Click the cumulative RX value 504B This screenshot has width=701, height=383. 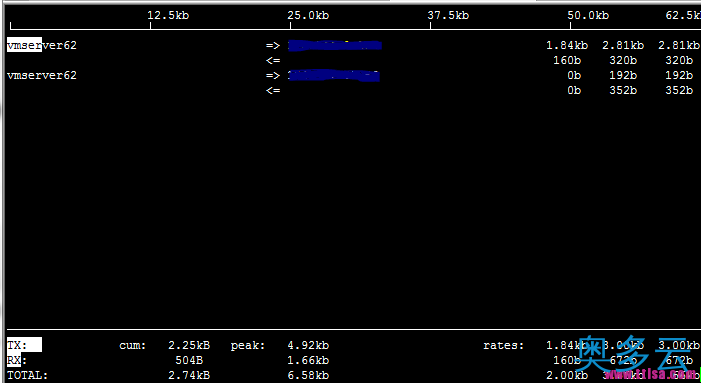(189, 360)
